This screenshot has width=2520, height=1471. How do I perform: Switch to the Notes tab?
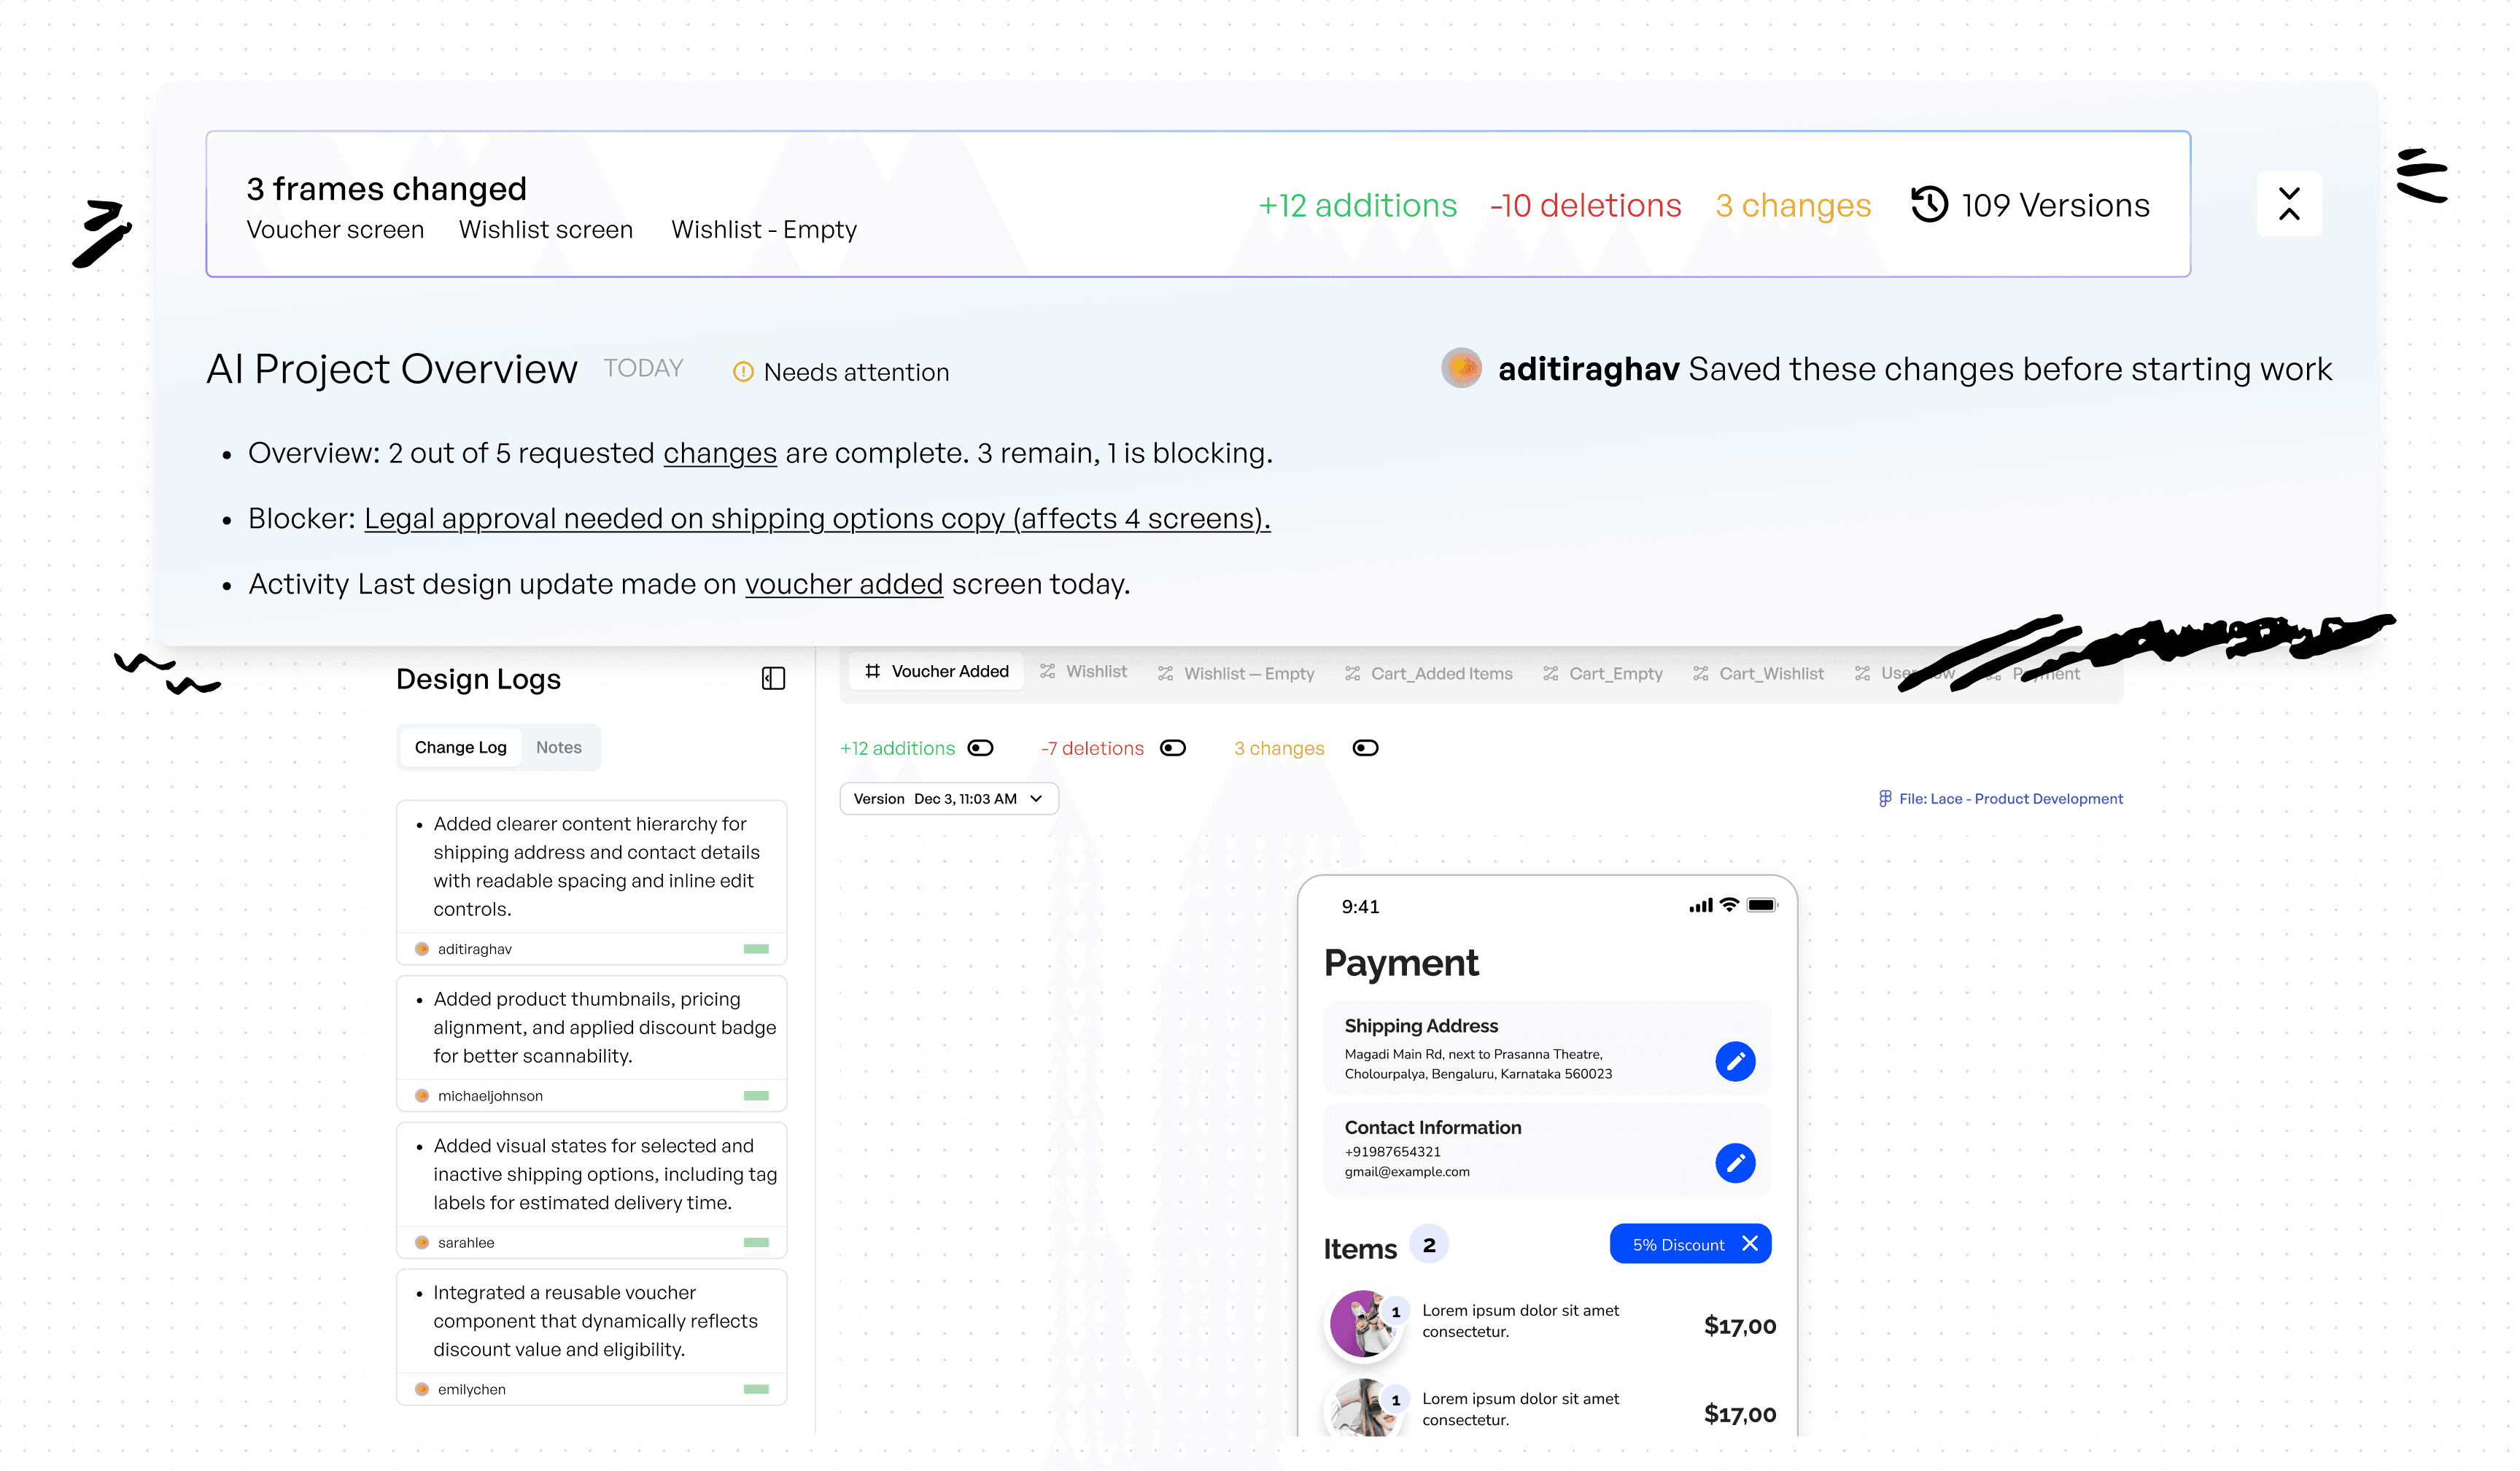(558, 748)
